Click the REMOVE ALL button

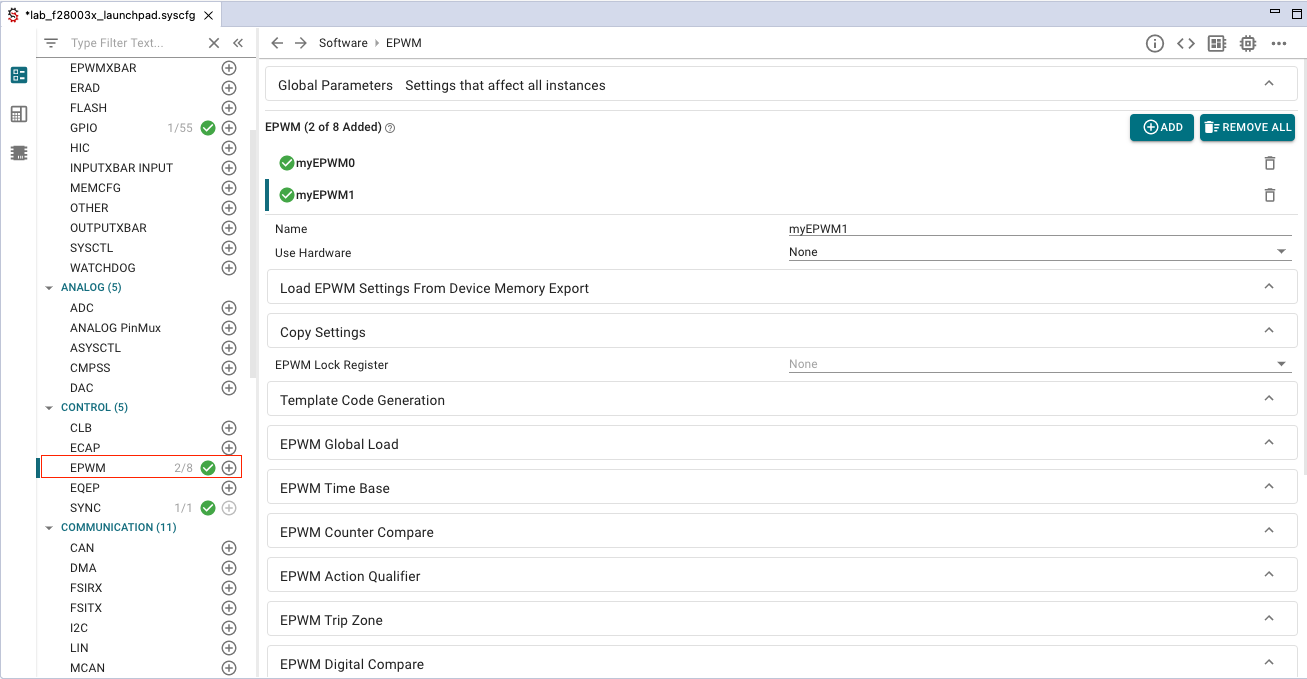tap(1247, 127)
